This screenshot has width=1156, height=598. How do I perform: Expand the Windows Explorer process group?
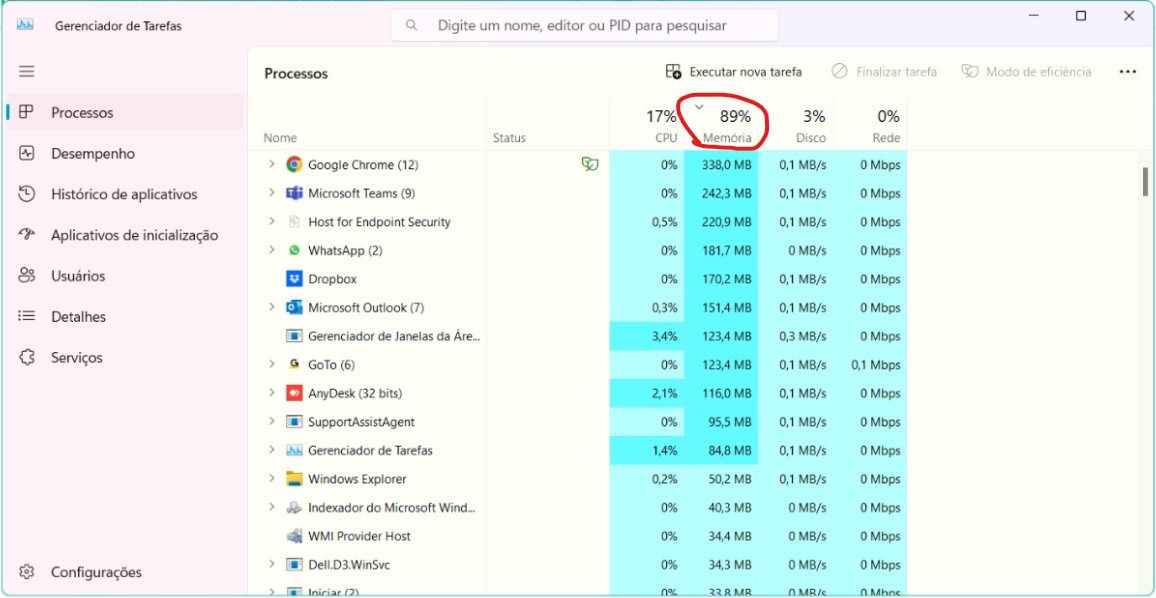point(271,479)
